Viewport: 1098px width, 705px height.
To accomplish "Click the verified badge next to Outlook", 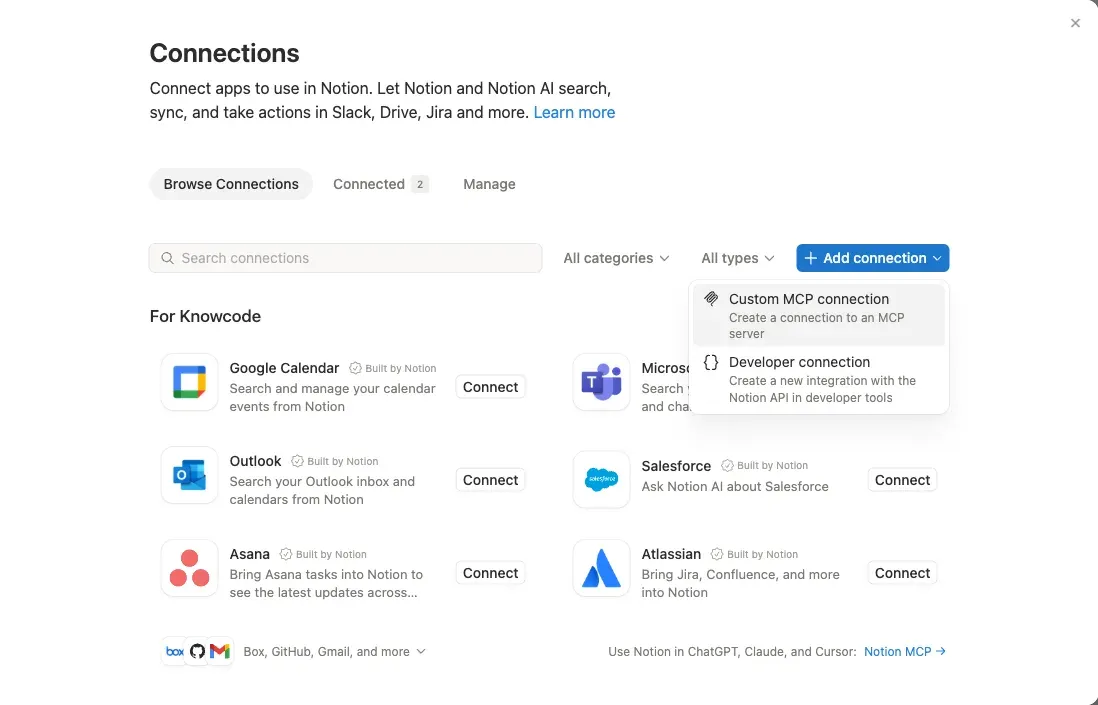I will coord(297,461).
